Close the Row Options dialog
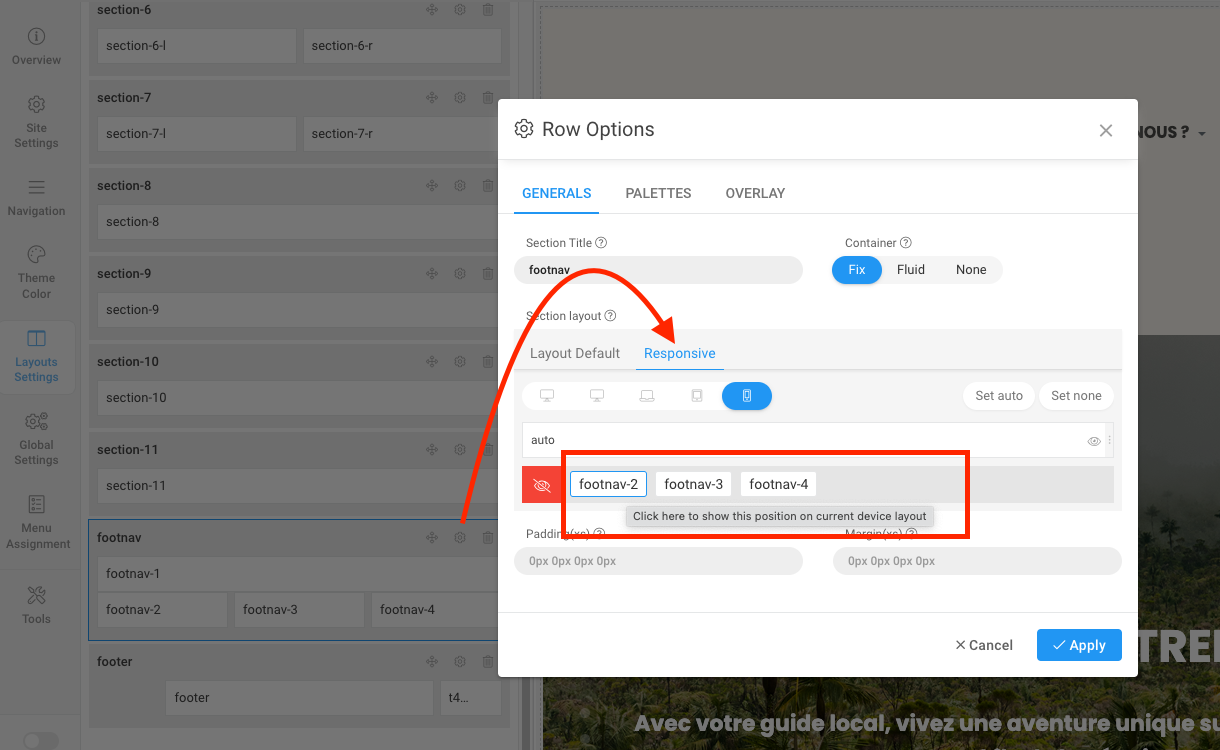The width and height of the screenshot is (1220, 750). coord(1106,130)
